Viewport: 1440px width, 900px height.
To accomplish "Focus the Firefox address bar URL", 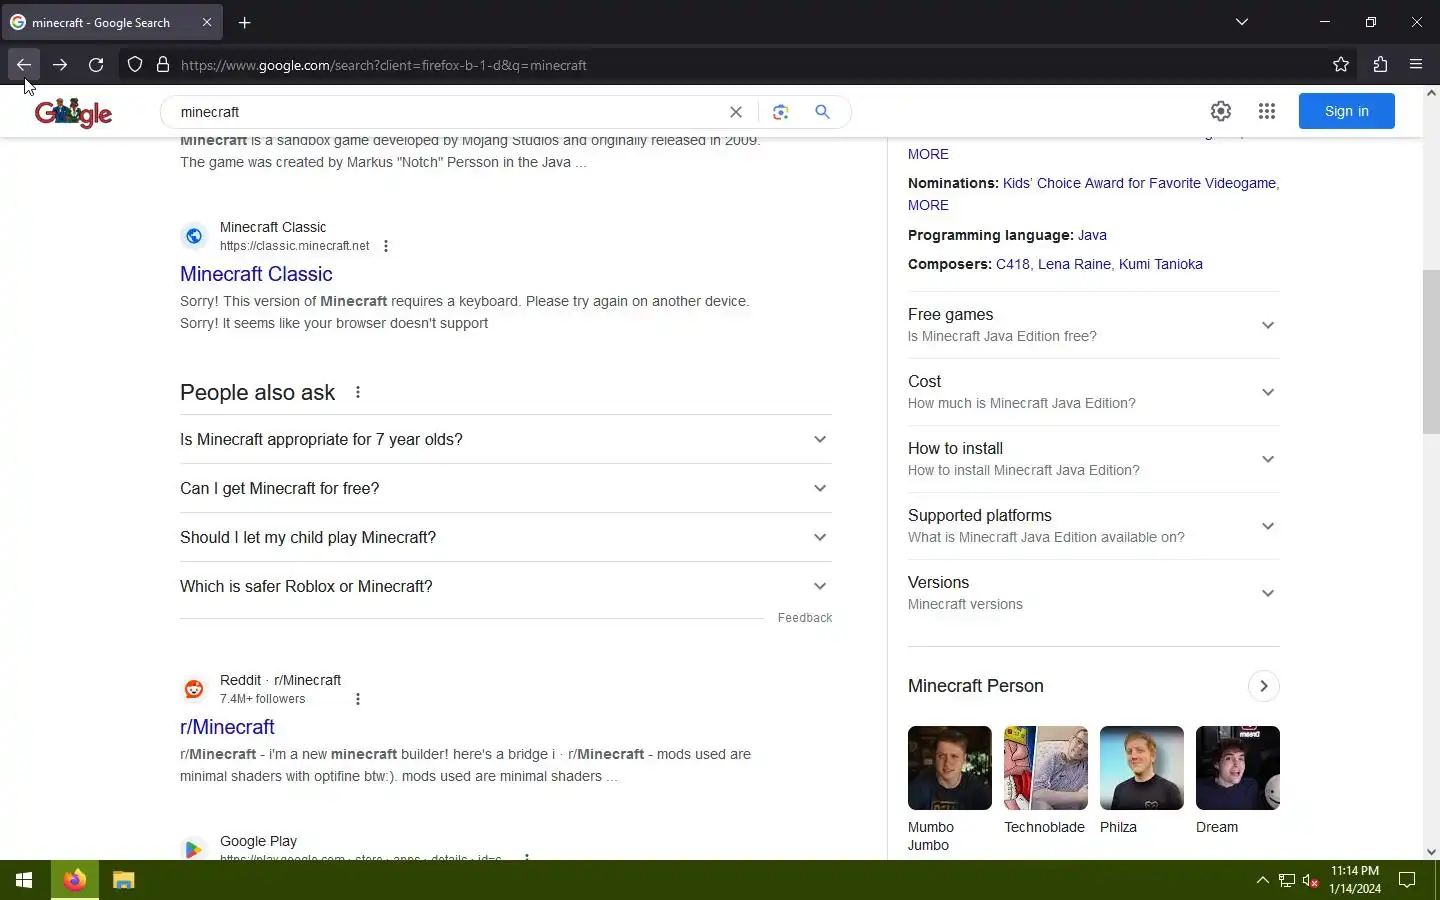I will tap(740, 65).
